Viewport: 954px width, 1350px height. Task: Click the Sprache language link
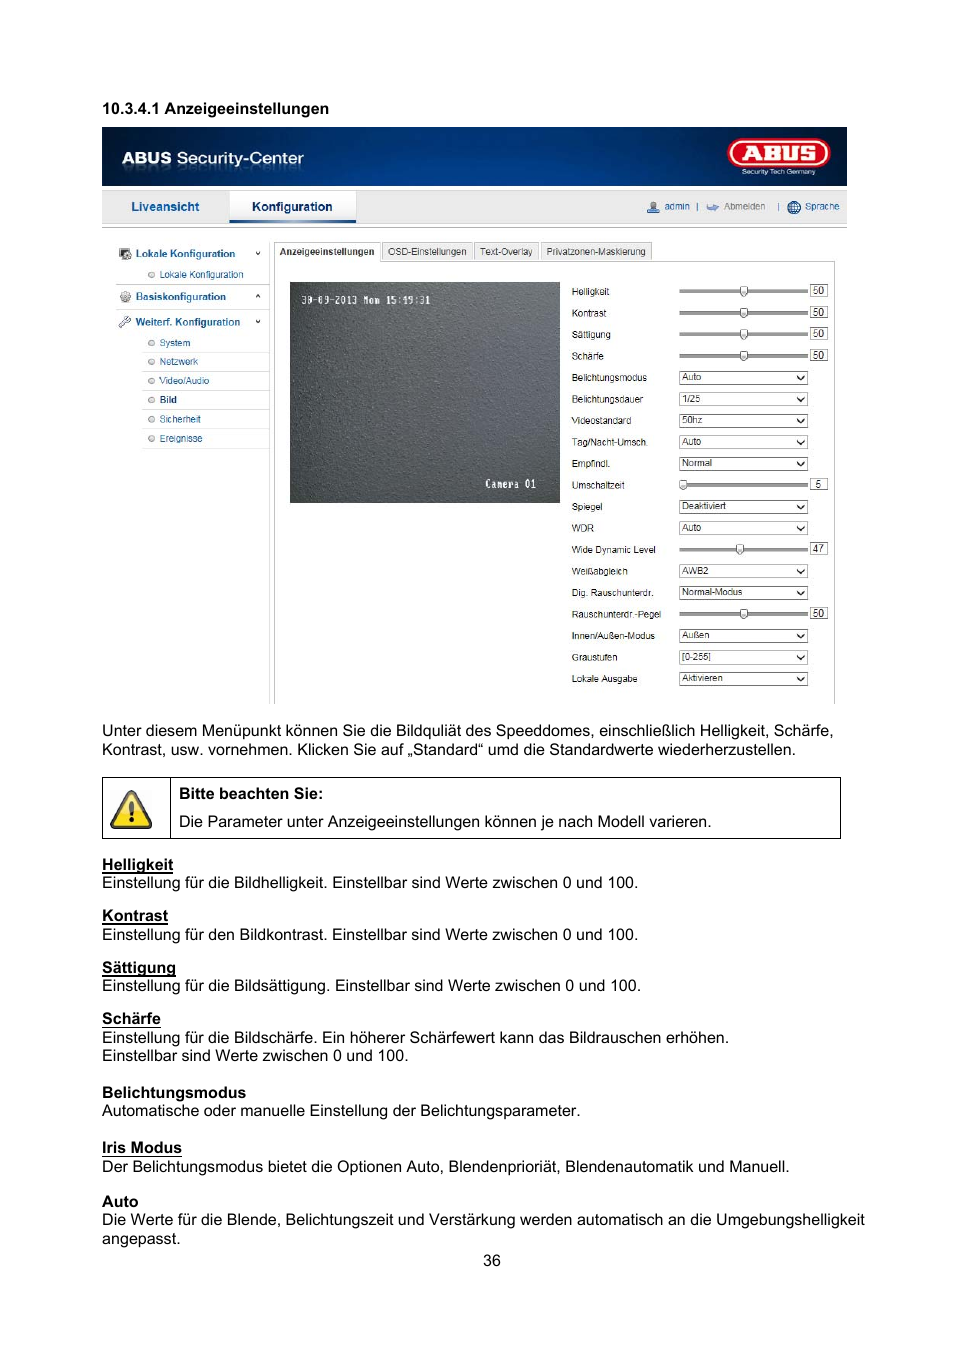[x=822, y=207]
